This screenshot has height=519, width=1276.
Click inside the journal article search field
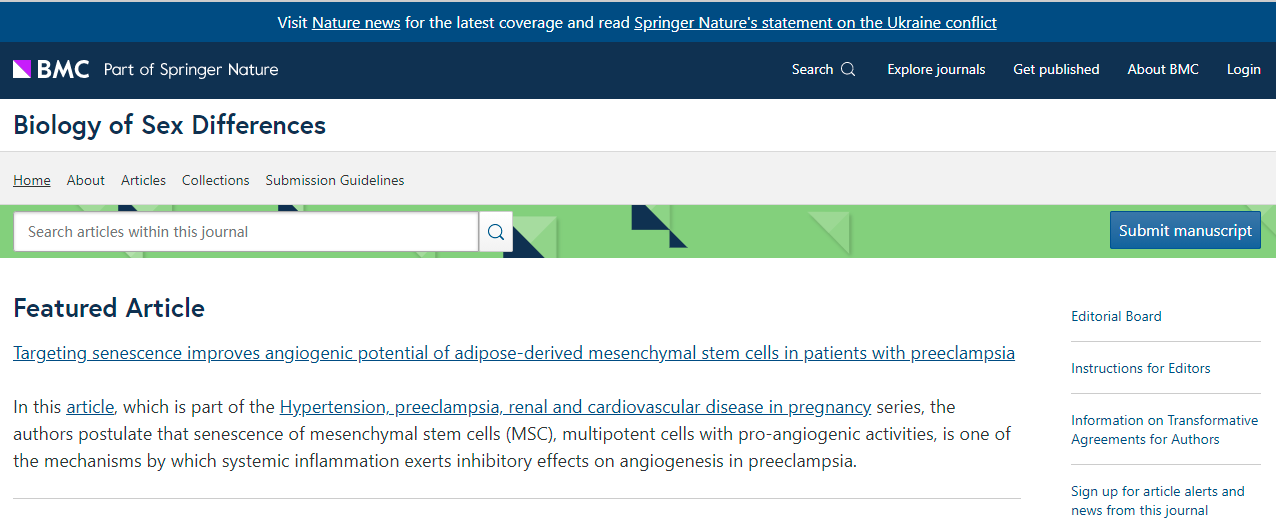[x=246, y=232]
